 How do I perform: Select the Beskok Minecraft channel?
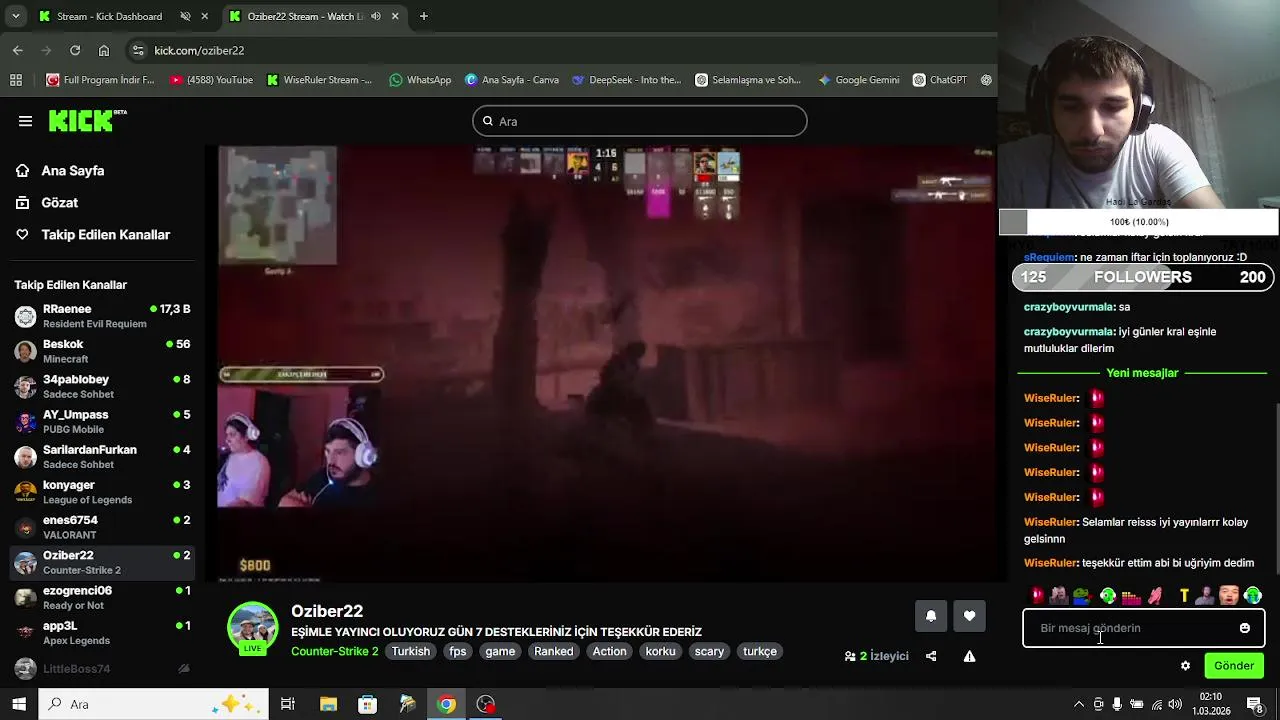103,351
